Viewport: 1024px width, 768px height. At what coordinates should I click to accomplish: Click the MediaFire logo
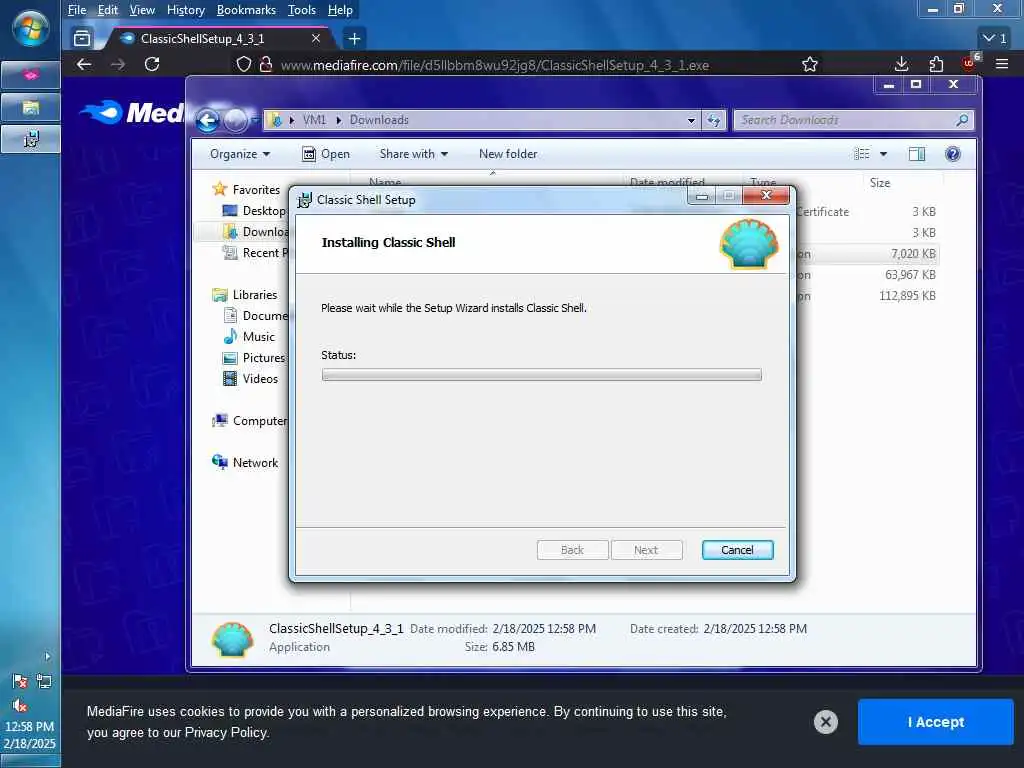(x=132, y=112)
